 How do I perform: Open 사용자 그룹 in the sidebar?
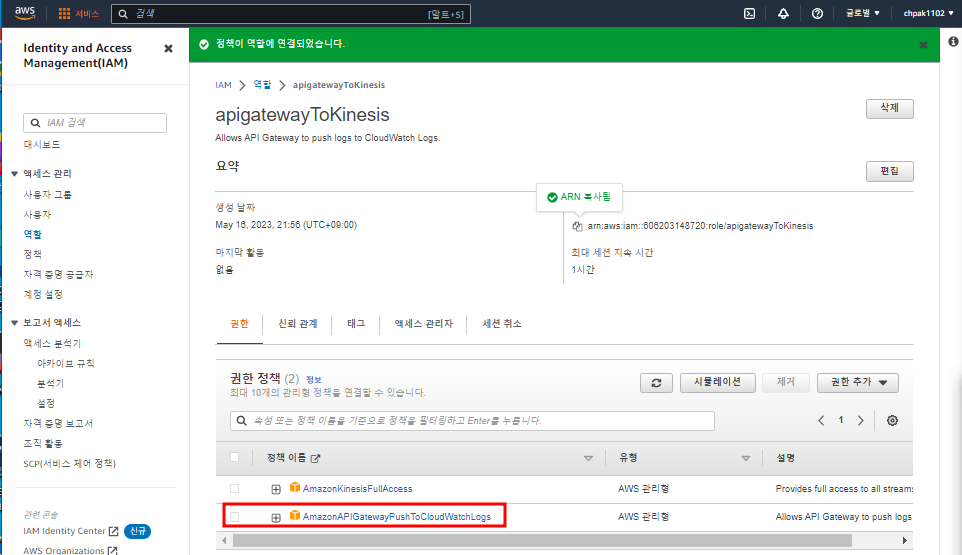pos(47,194)
